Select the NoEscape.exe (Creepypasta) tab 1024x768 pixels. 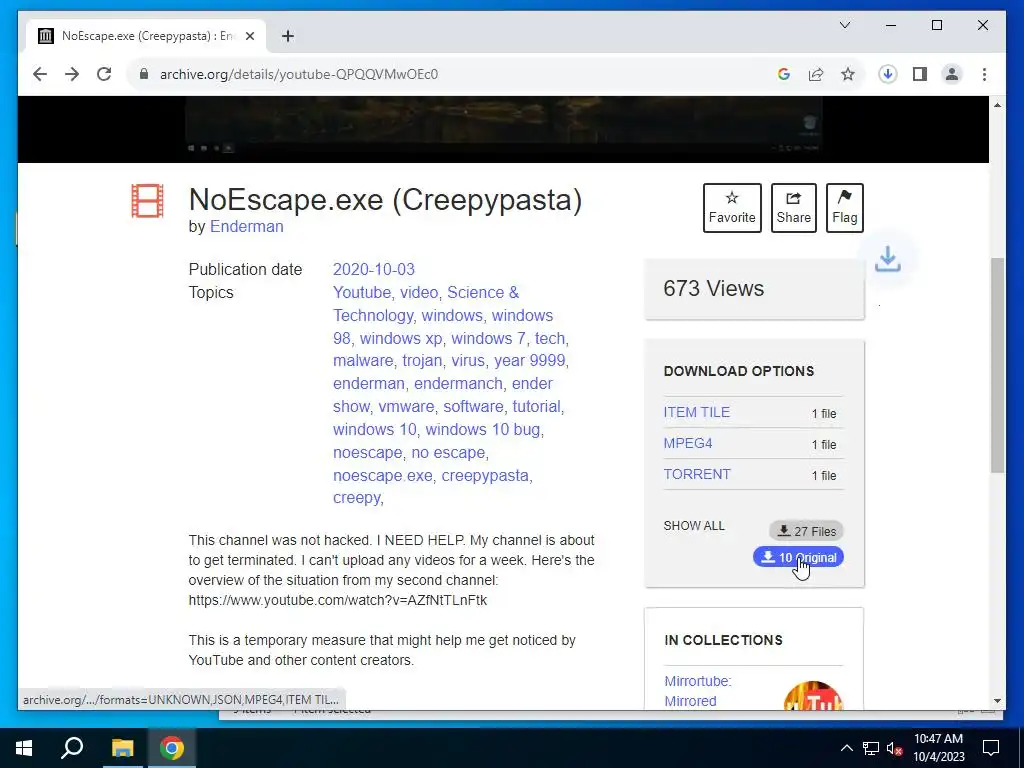146,36
